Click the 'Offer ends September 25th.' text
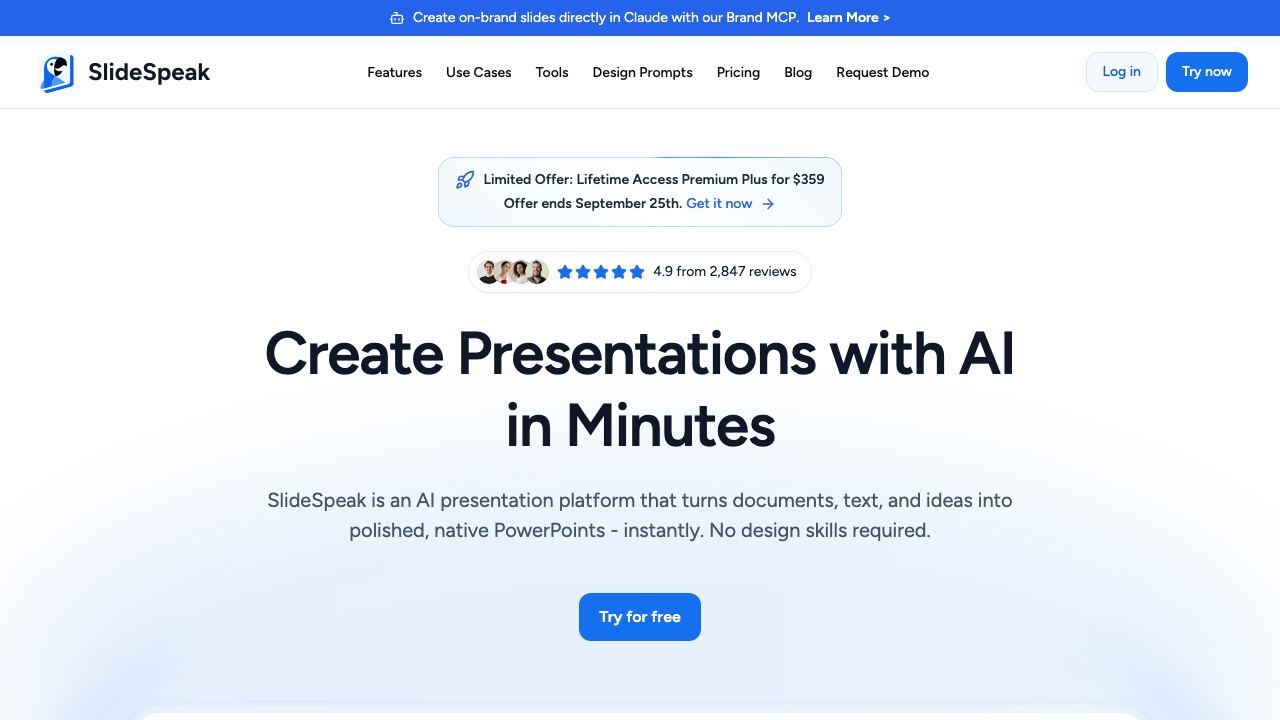The width and height of the screenshot is (1280, 720). click(593, 204)
